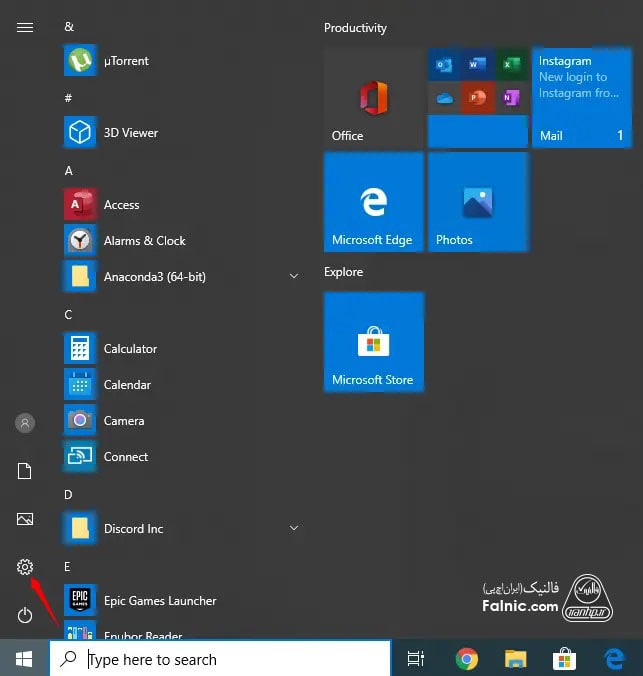Open the Settings gear icon
The width and height of the screenshot is (643, 676).
click(25, 567)
